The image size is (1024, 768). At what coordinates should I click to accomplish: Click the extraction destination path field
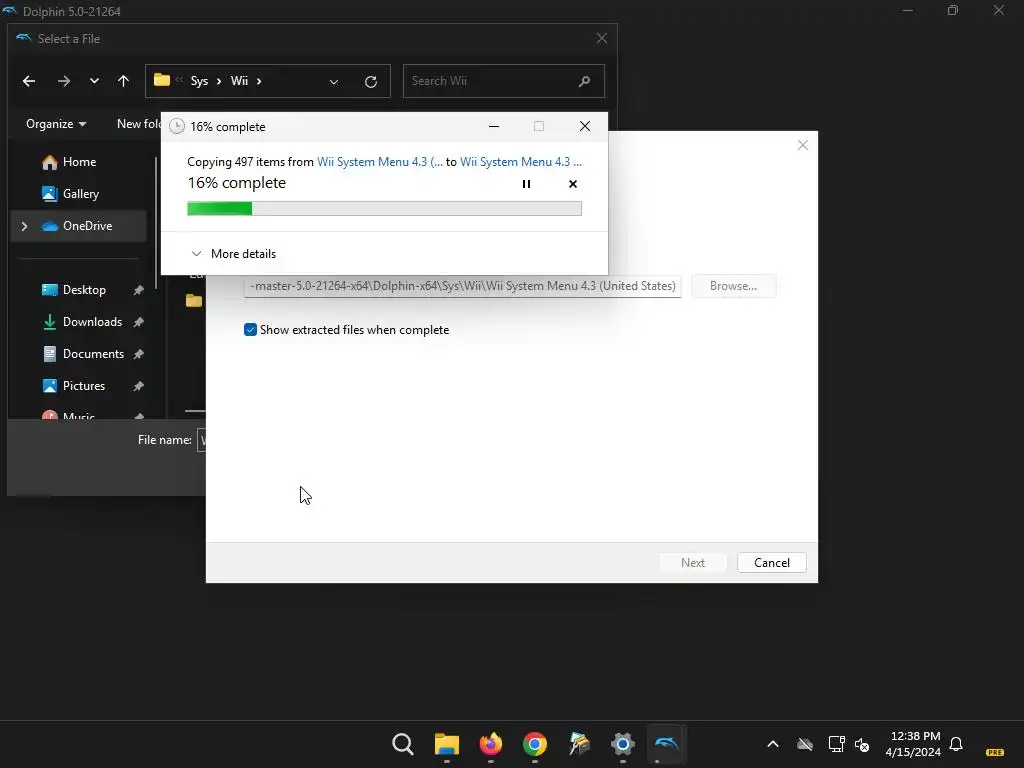462,286
